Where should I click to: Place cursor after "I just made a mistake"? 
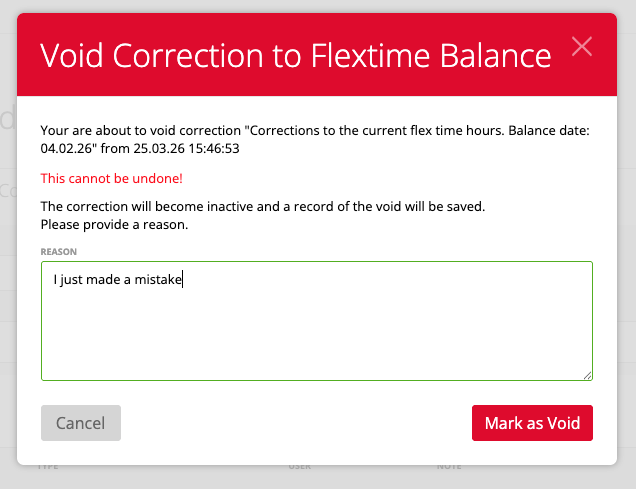tap(183, 281)
